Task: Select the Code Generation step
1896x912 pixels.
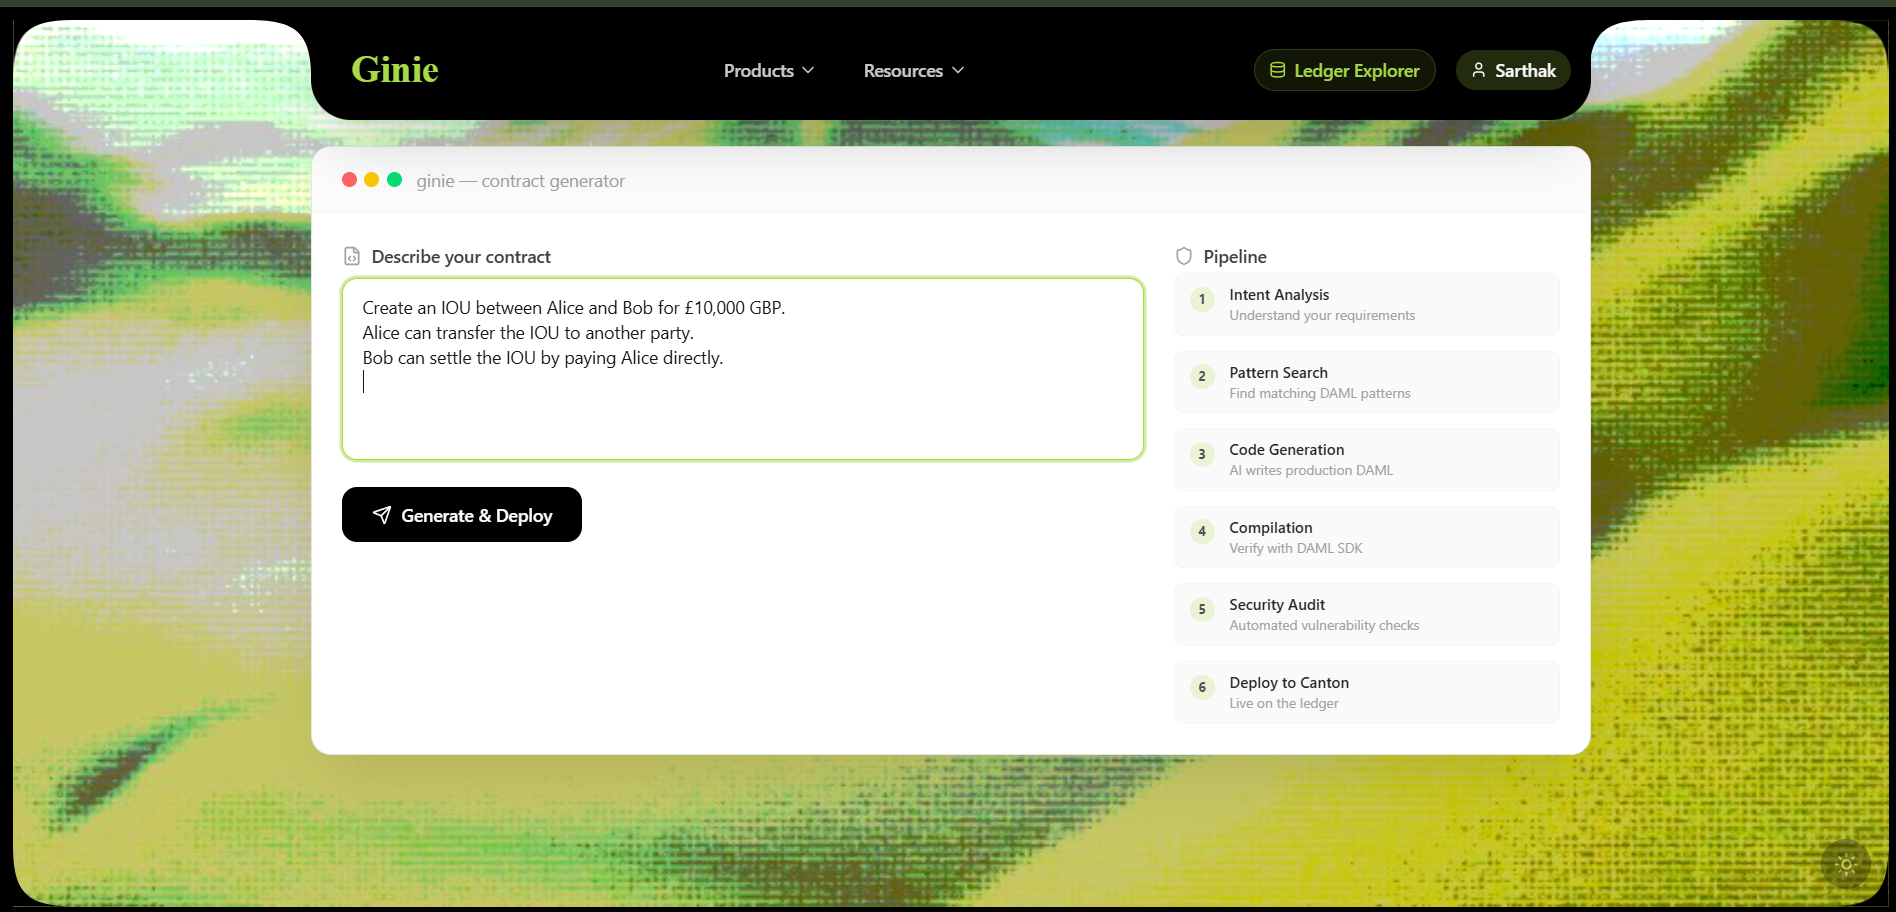Action: [1366, 459]
